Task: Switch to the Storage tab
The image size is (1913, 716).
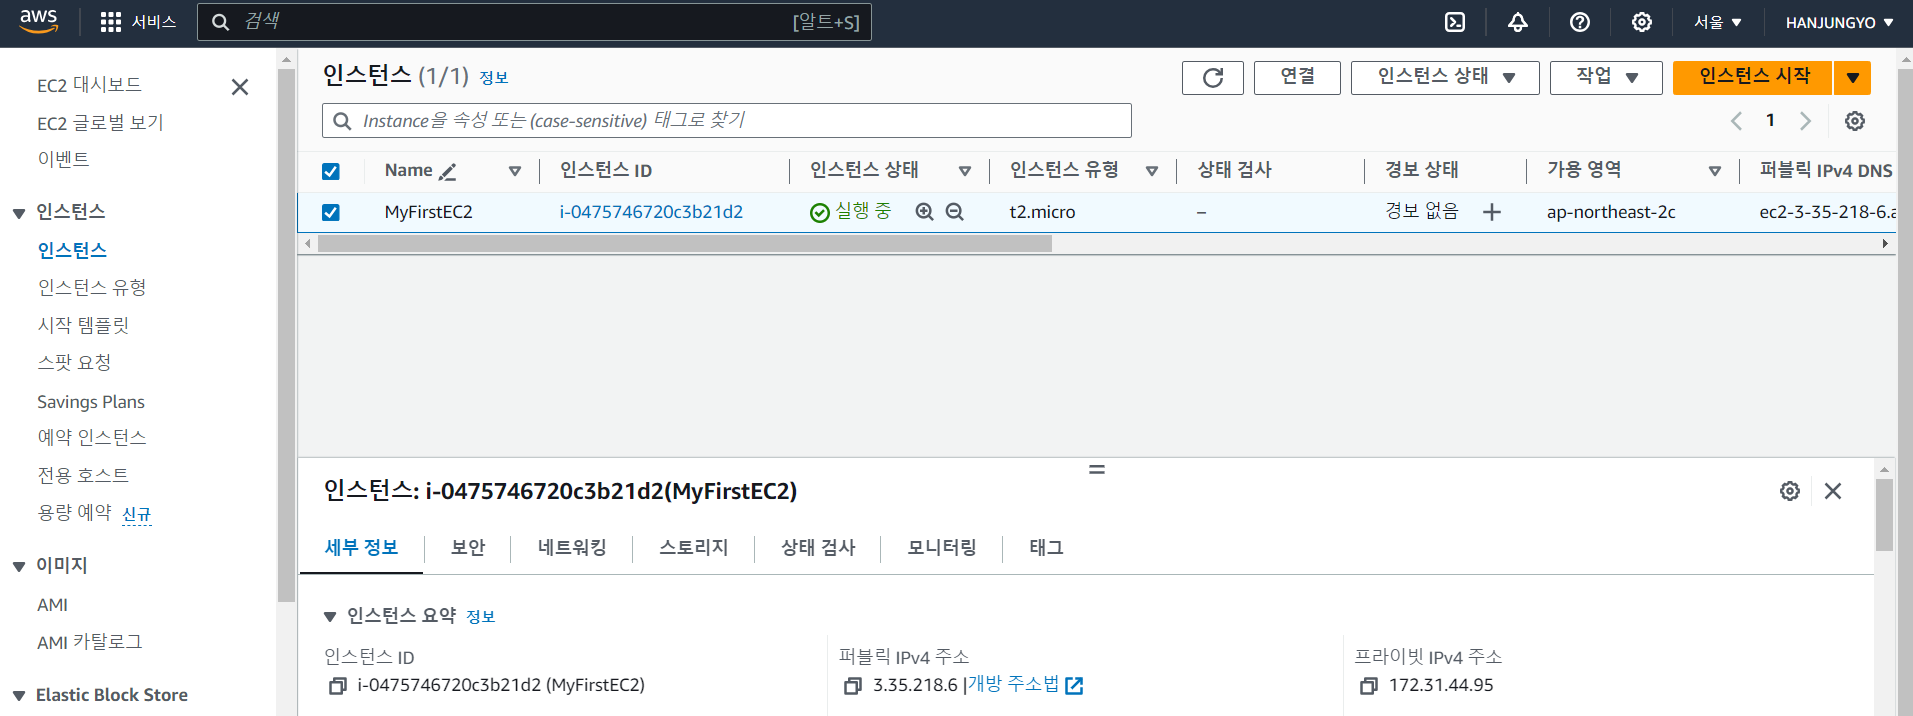Action: point(694,548)
